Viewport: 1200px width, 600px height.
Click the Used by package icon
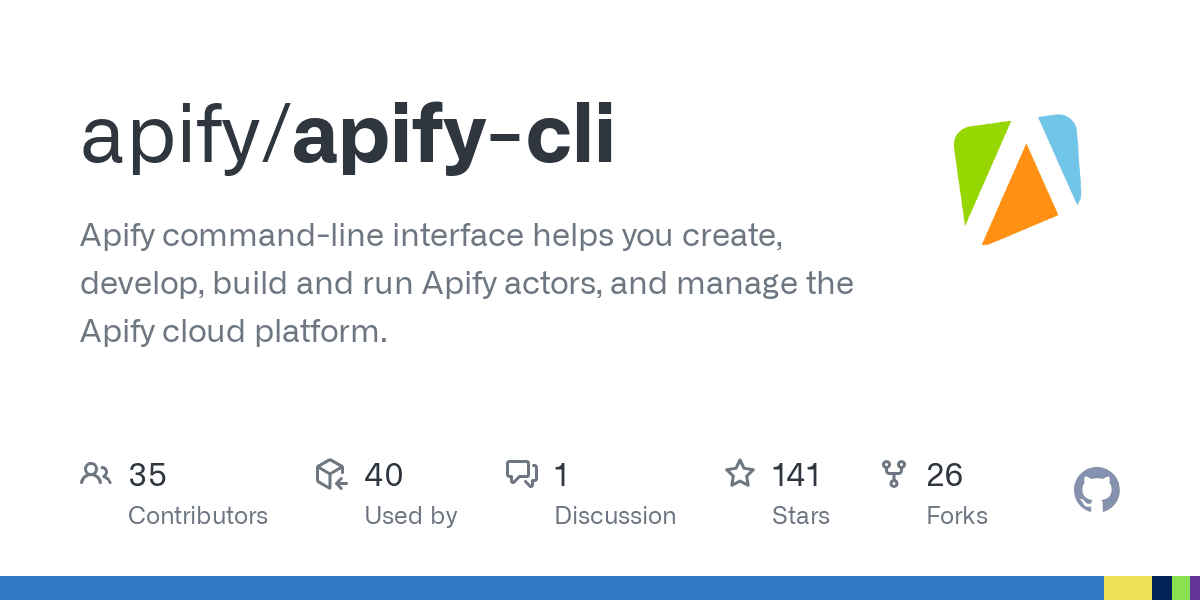click(x=331, y=474)
